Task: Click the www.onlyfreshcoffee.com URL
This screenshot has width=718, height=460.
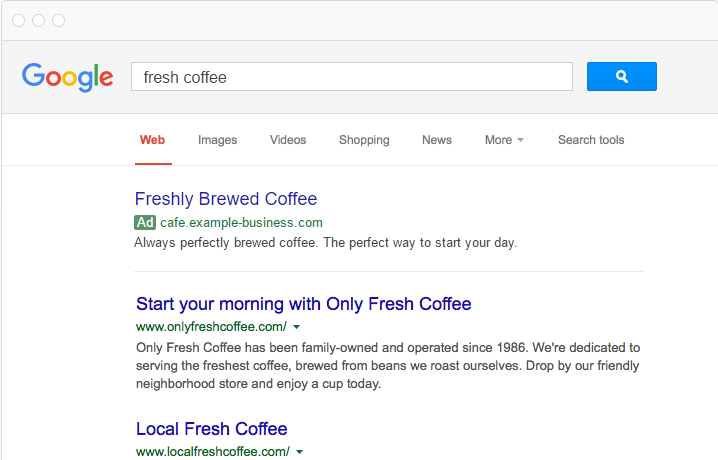Action: (x=211, y=327)
